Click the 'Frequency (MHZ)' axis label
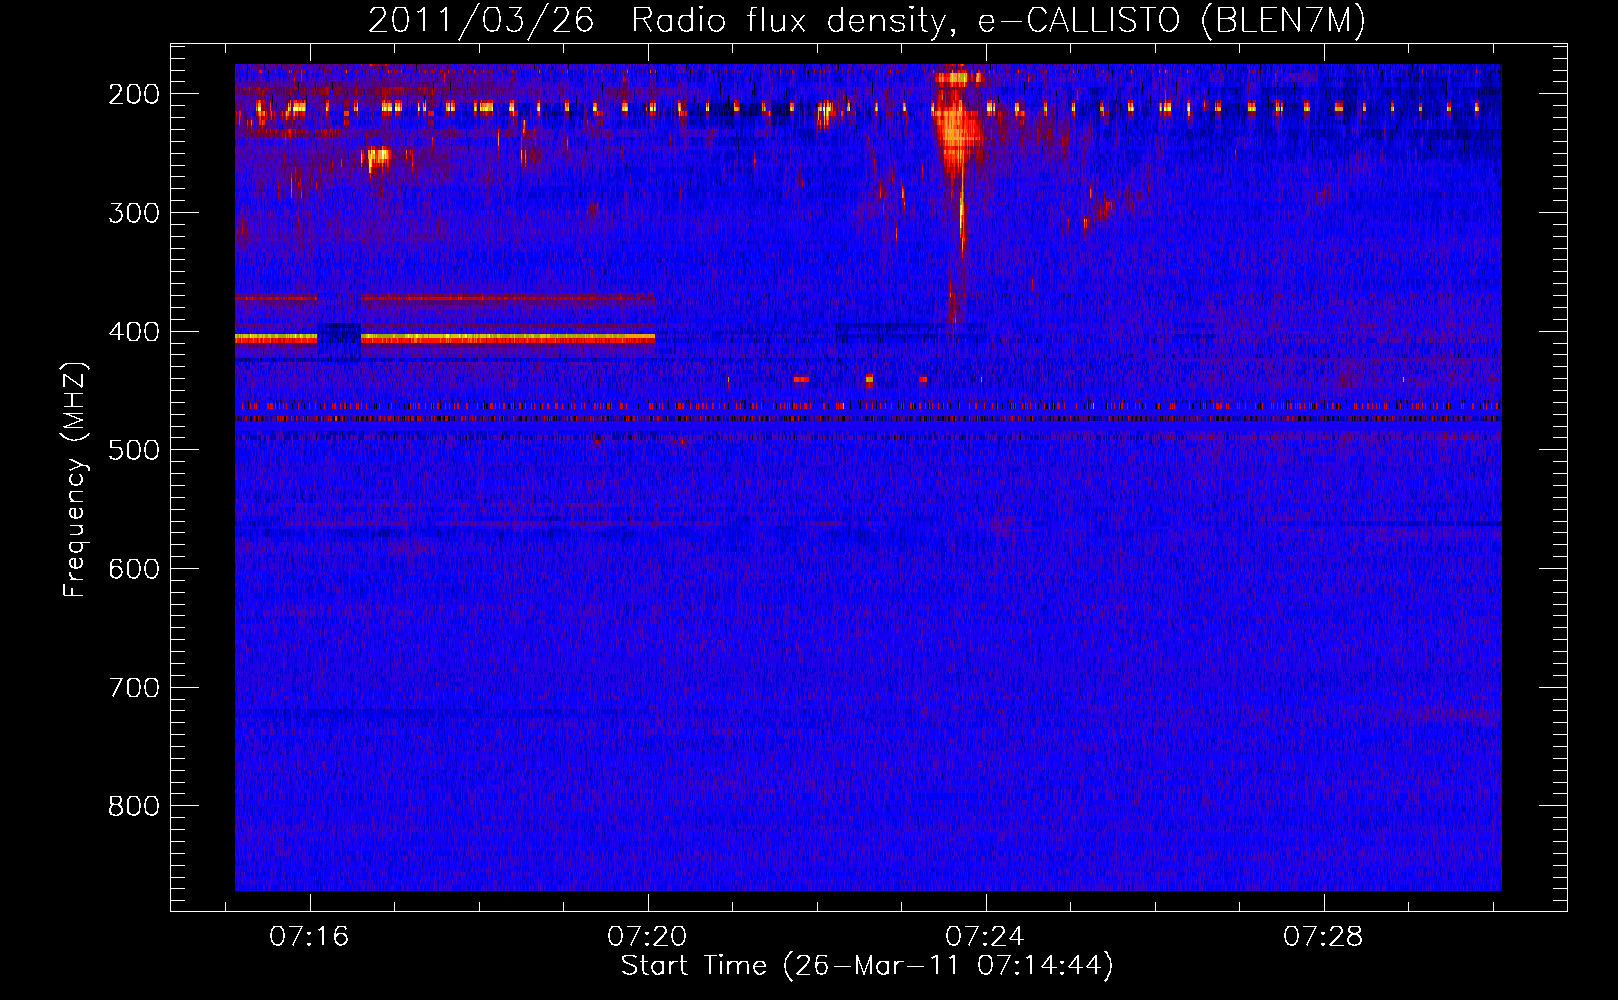The height and width of the screenshot is (1000, 1618). point(75,480)
